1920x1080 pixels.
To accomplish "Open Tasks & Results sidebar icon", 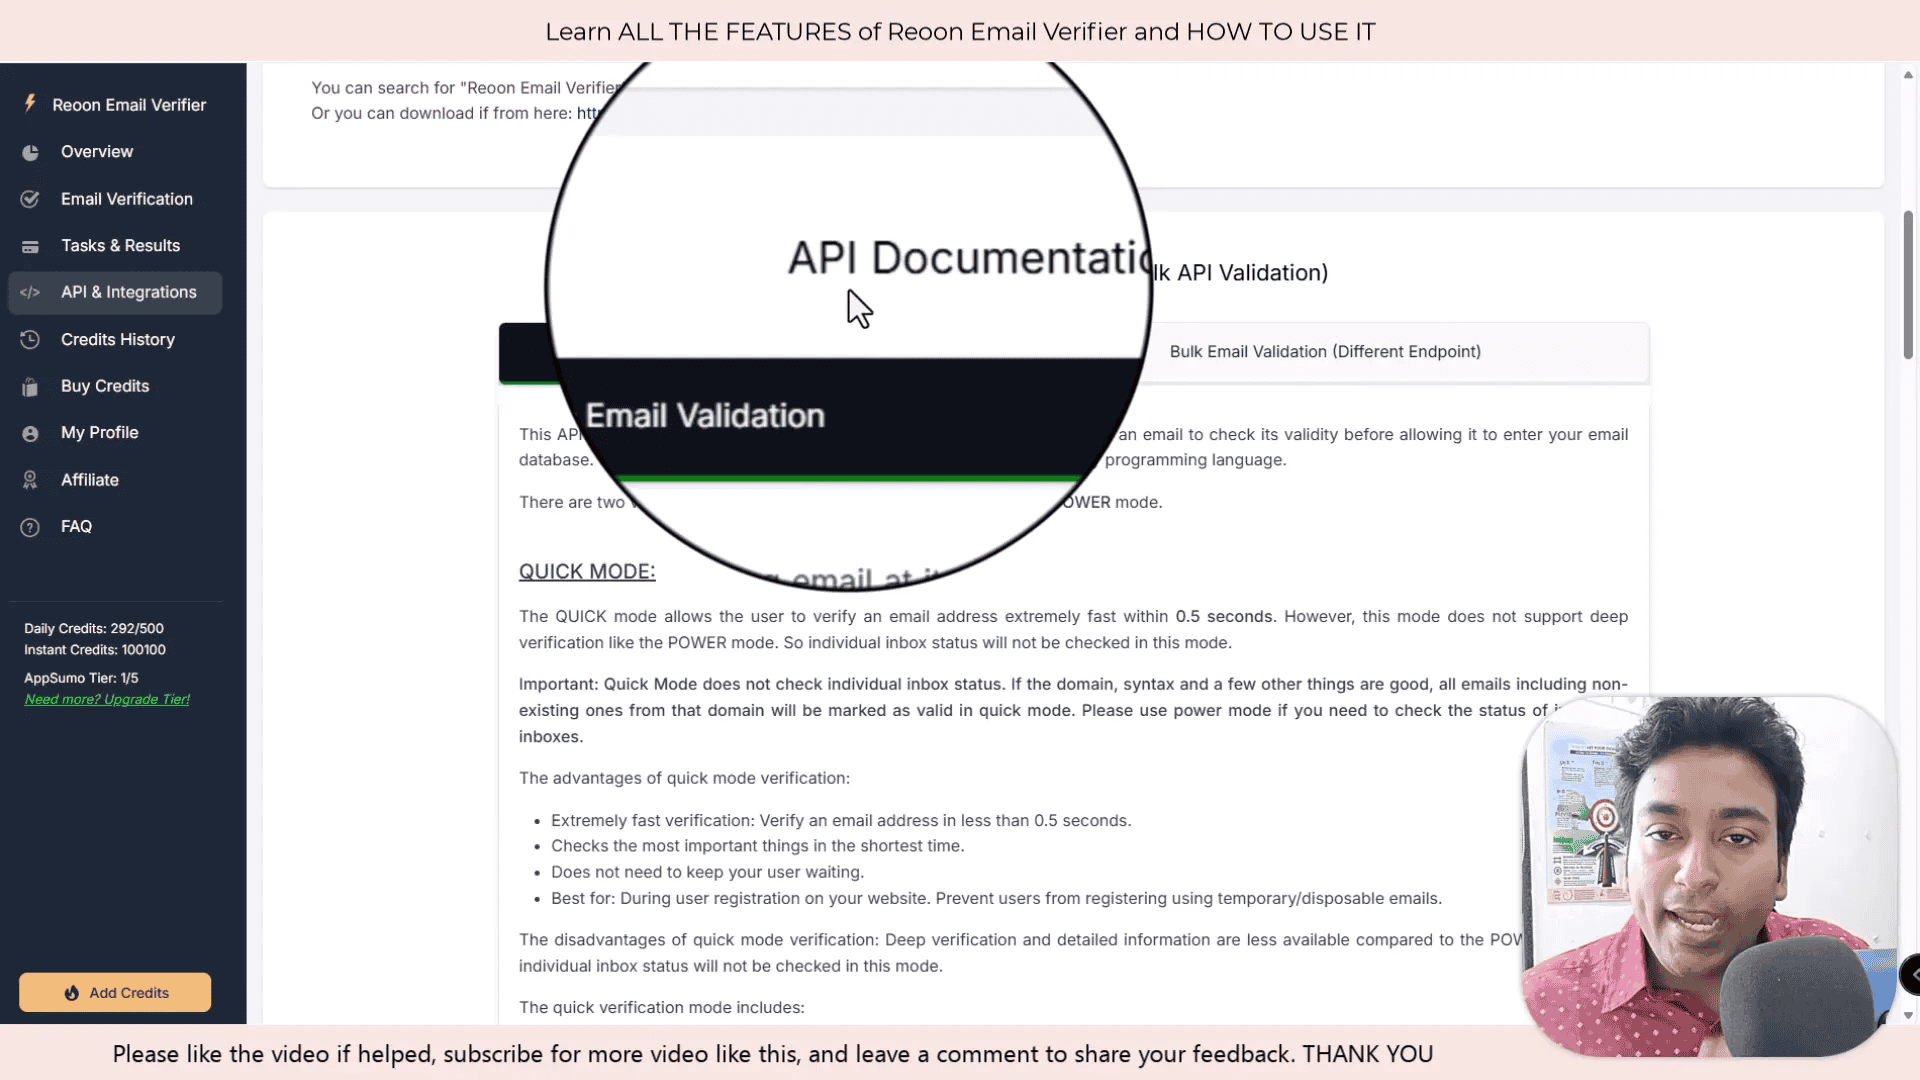I will (x=29, y=245).
